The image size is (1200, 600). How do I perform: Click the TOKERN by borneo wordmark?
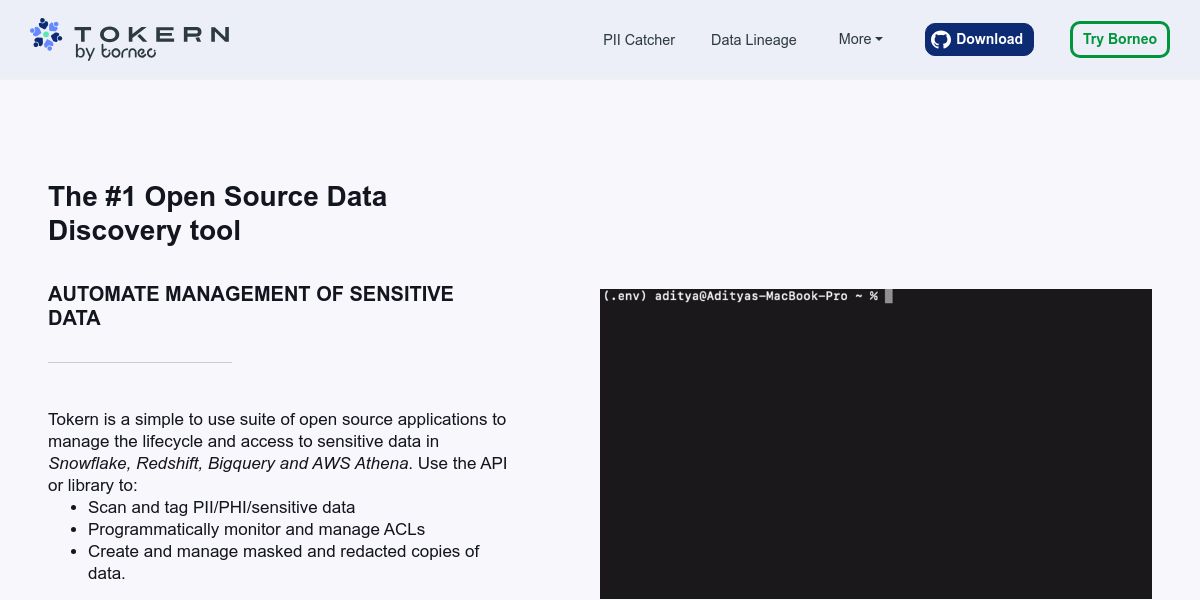[x=152, y=41]
